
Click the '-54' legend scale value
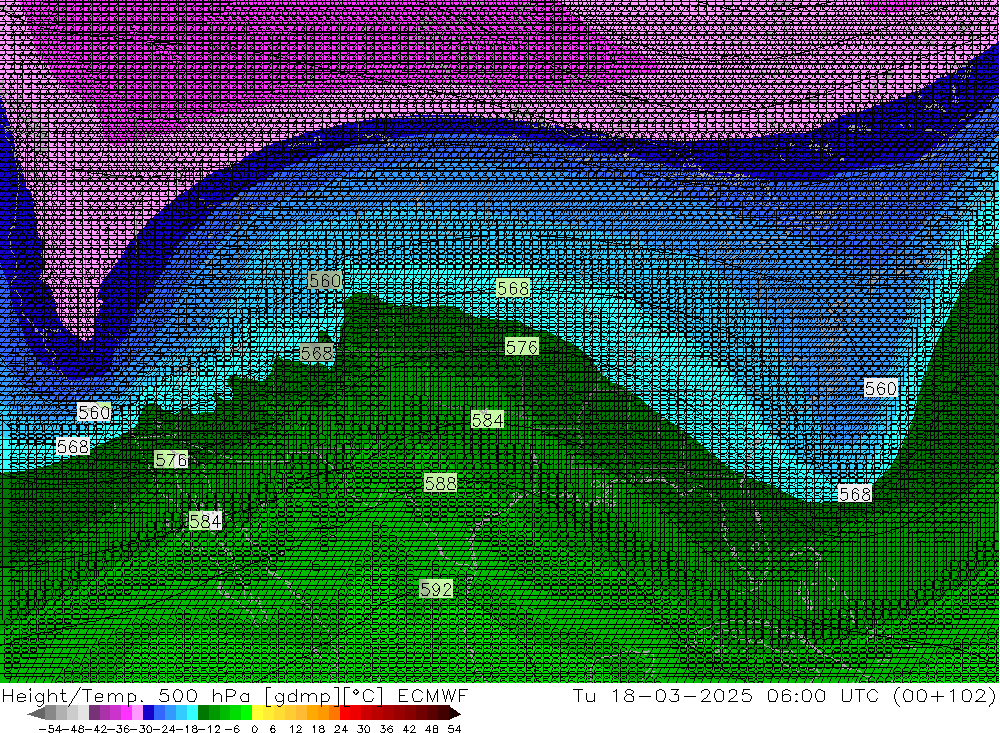pyautogui.click(x=50, y=729)
